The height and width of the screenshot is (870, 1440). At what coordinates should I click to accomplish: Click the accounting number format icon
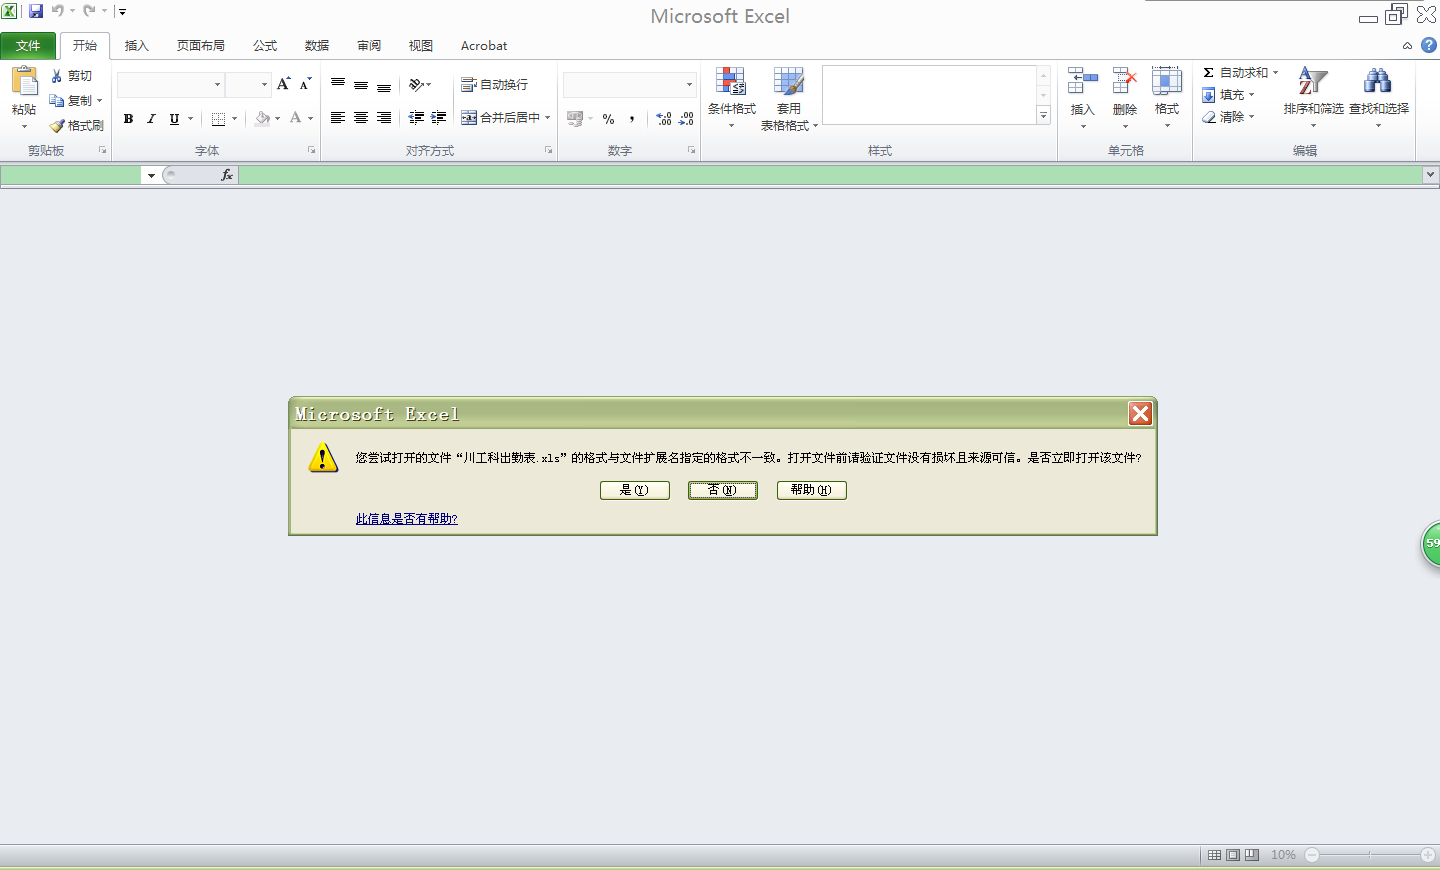point(575,119)
